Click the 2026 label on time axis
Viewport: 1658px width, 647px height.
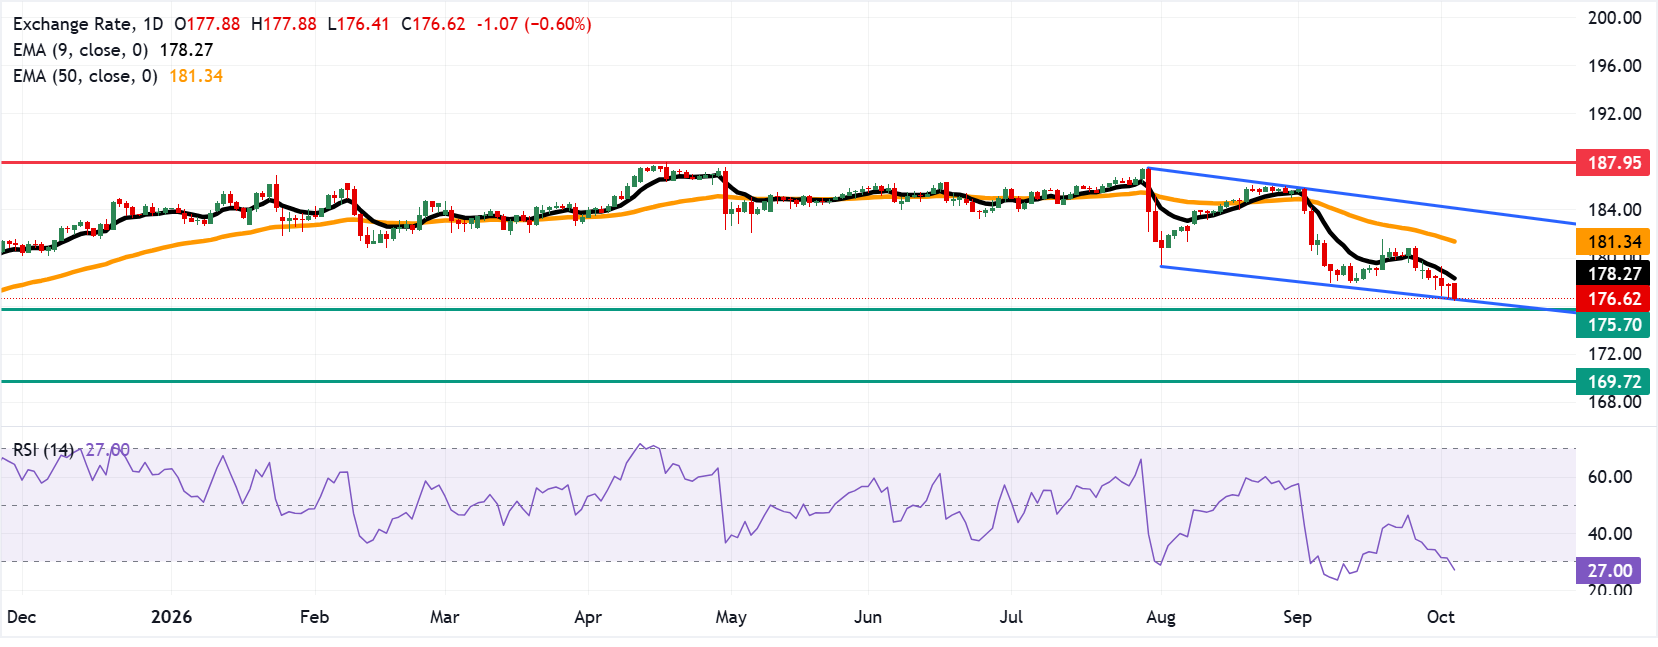[171, 617]
